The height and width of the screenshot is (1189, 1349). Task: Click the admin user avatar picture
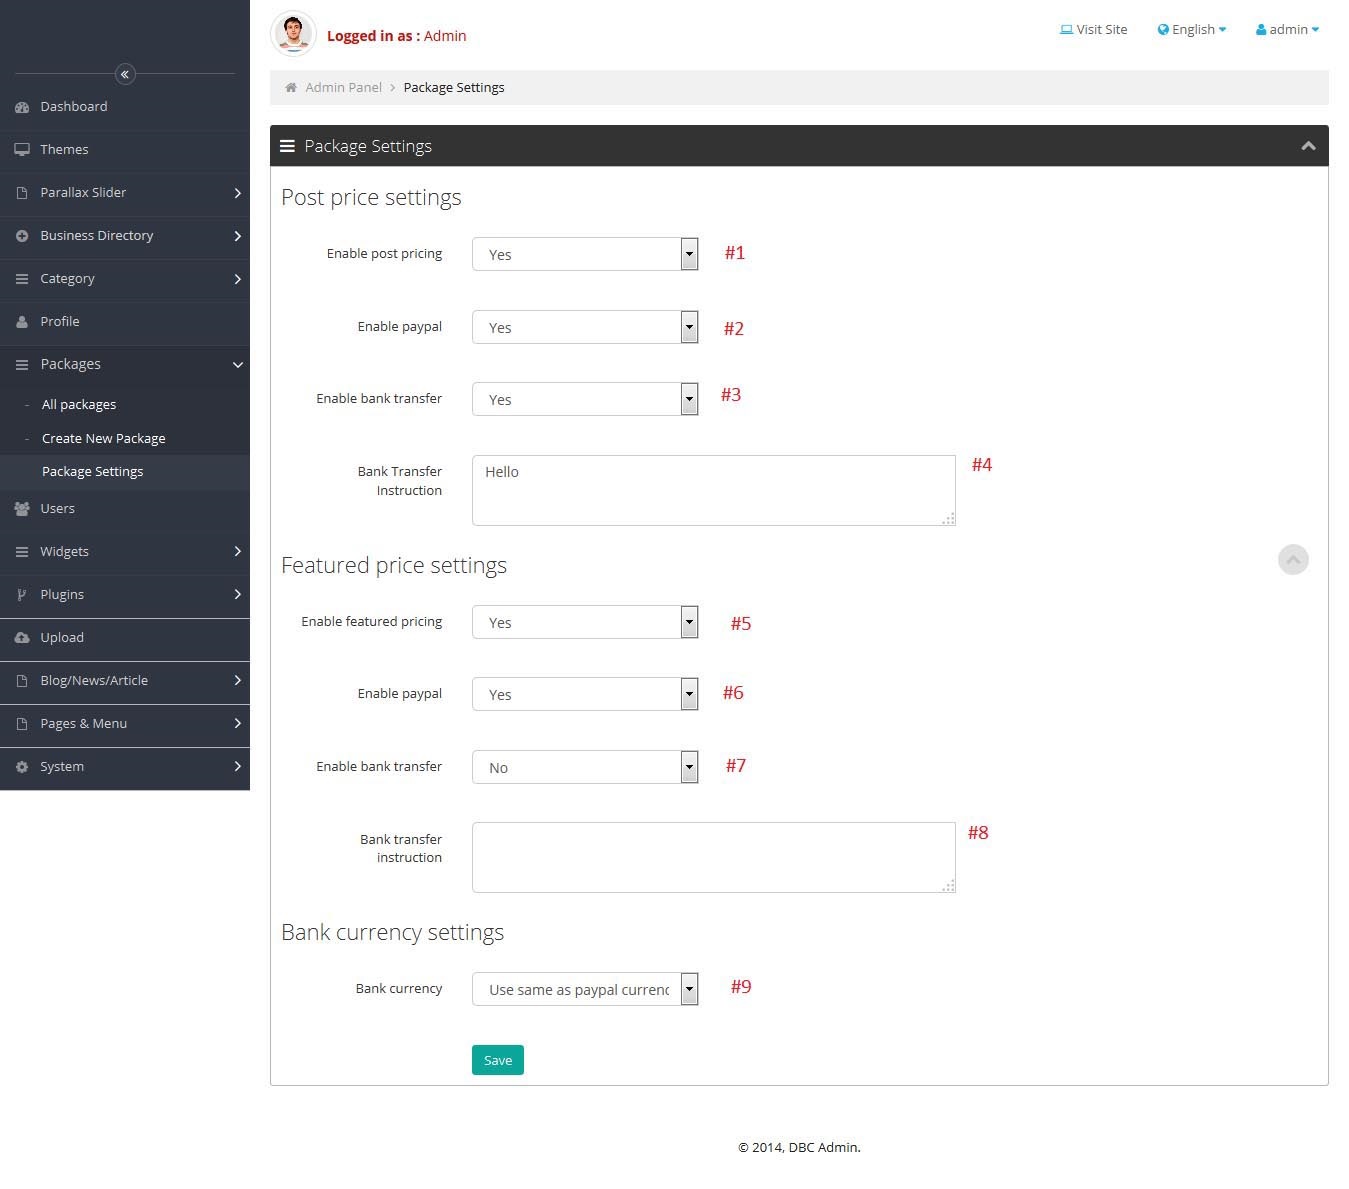pos(293,34)
